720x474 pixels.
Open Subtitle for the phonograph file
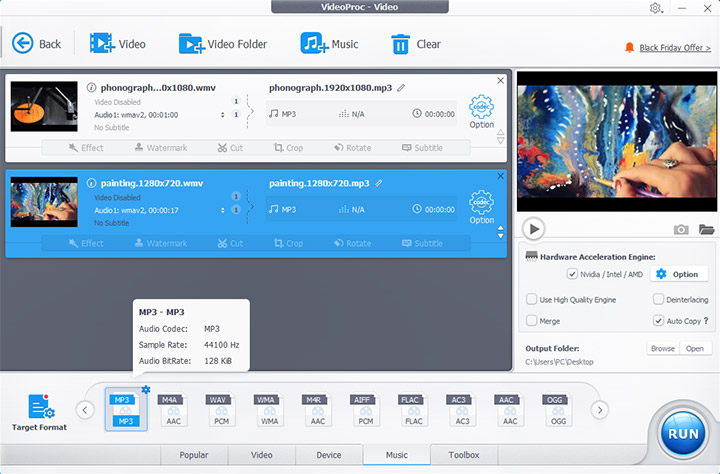tap(422, 147)
